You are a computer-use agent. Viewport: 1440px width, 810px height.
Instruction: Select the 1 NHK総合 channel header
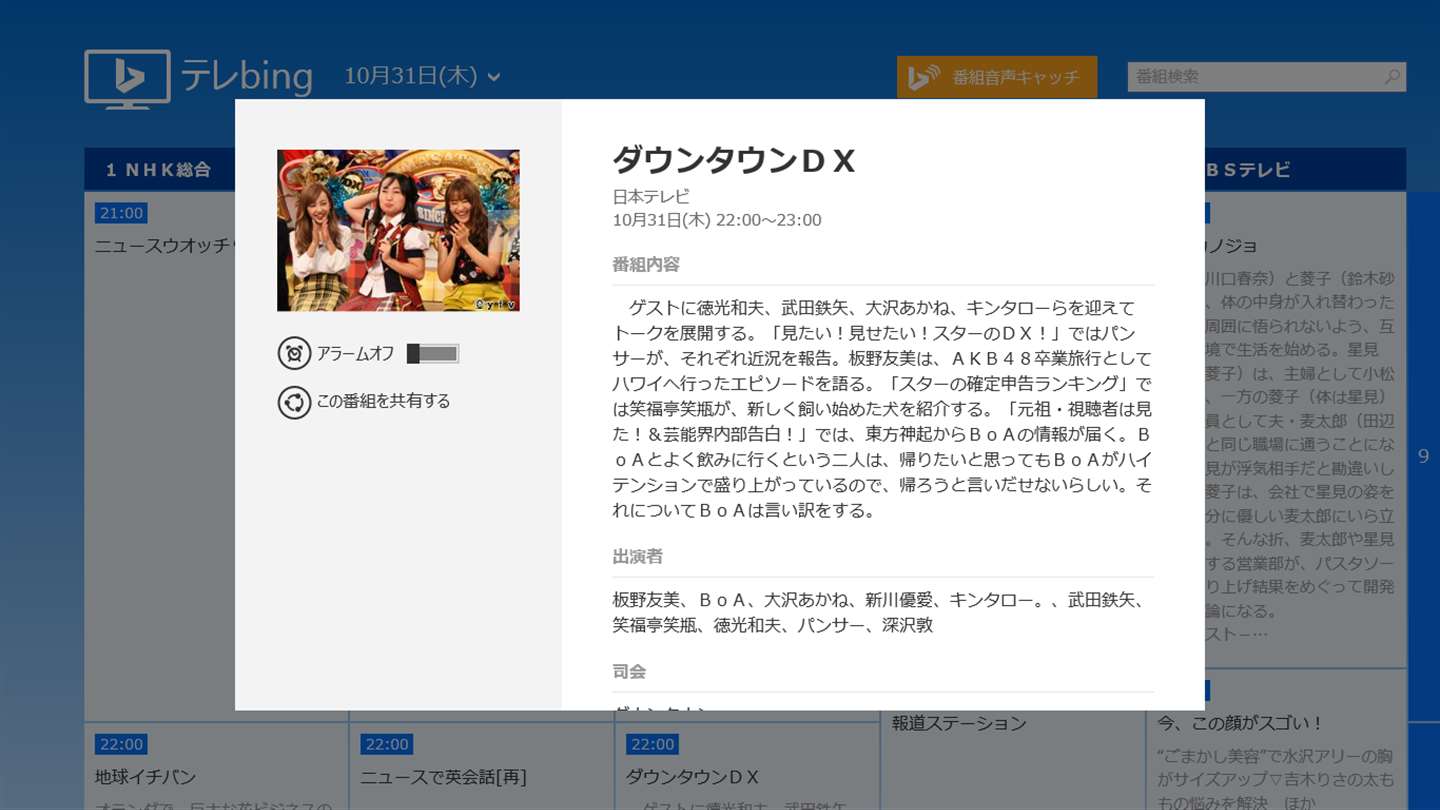point(159,170)
